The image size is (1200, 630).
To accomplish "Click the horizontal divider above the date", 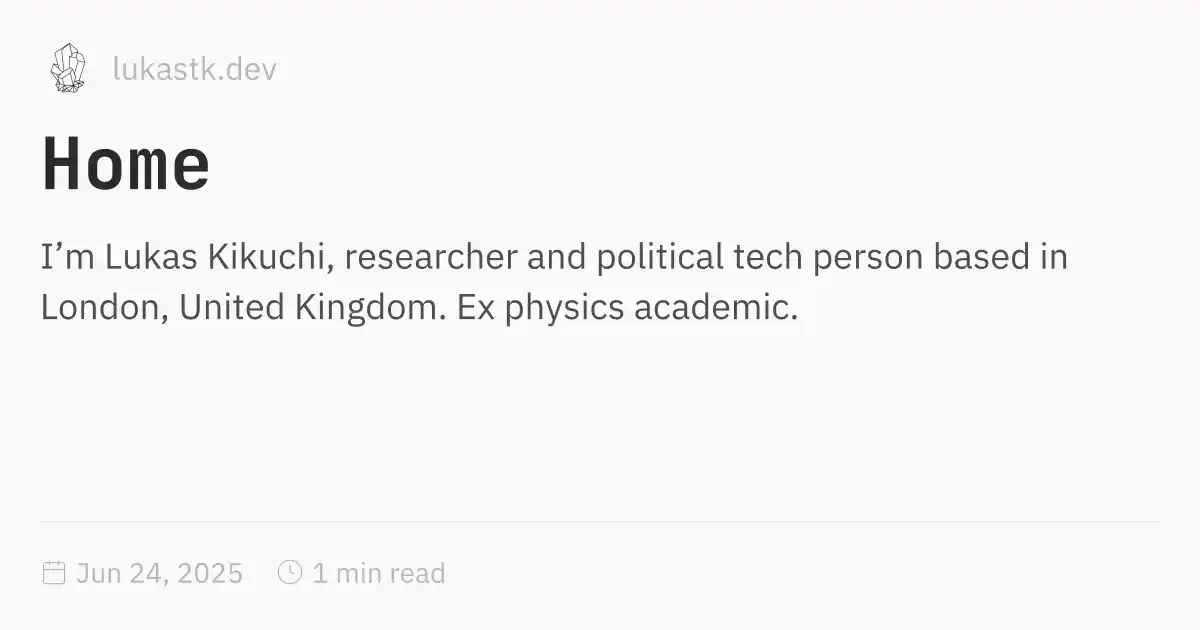I will click(600, 521).
